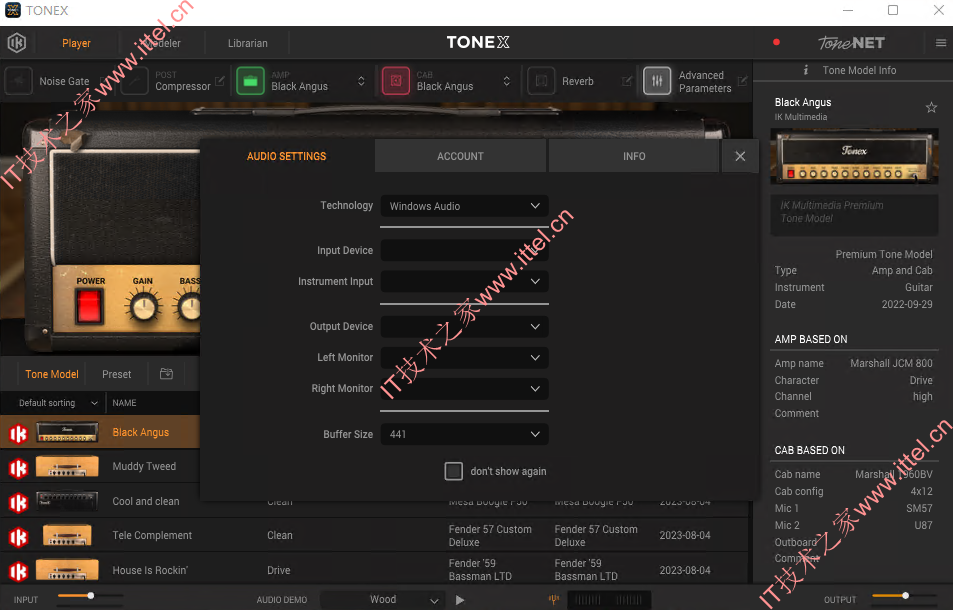
Task: Open the hamburger menu icon
Action: (941, 43)
